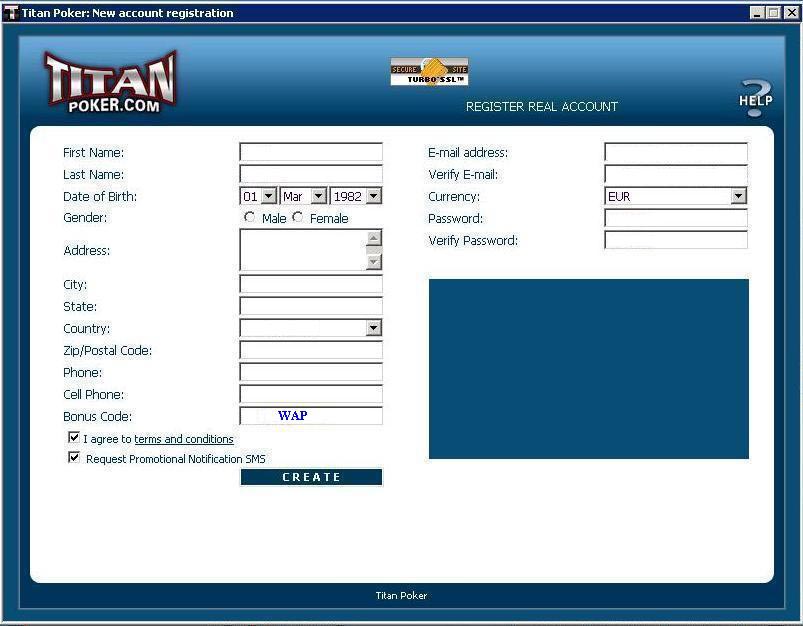Click inside the Address text area
The image size is (803, 626).
tap(303, 250)
